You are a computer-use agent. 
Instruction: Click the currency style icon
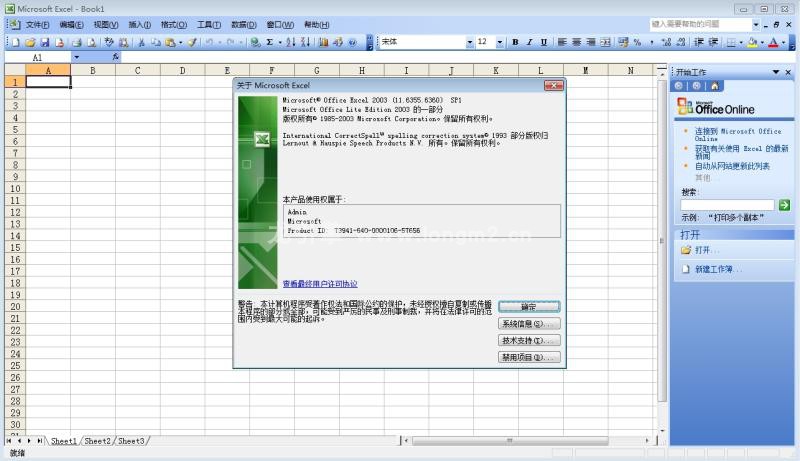pos(623,42)
